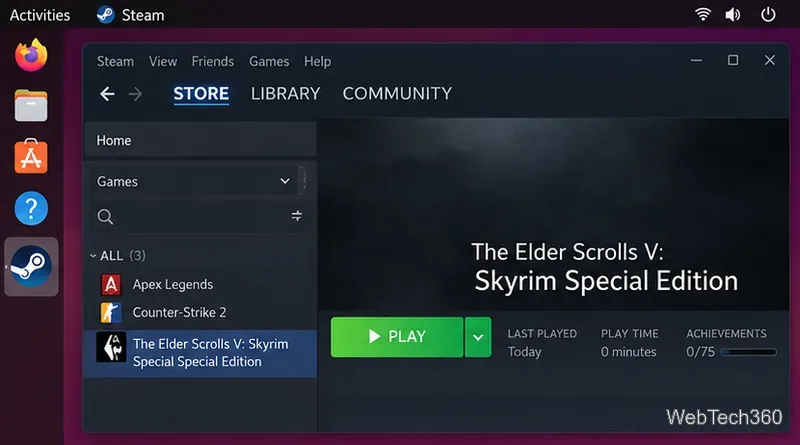The image size is (800, 445).
Task: Maximize the Steam window
Action: 733,60
